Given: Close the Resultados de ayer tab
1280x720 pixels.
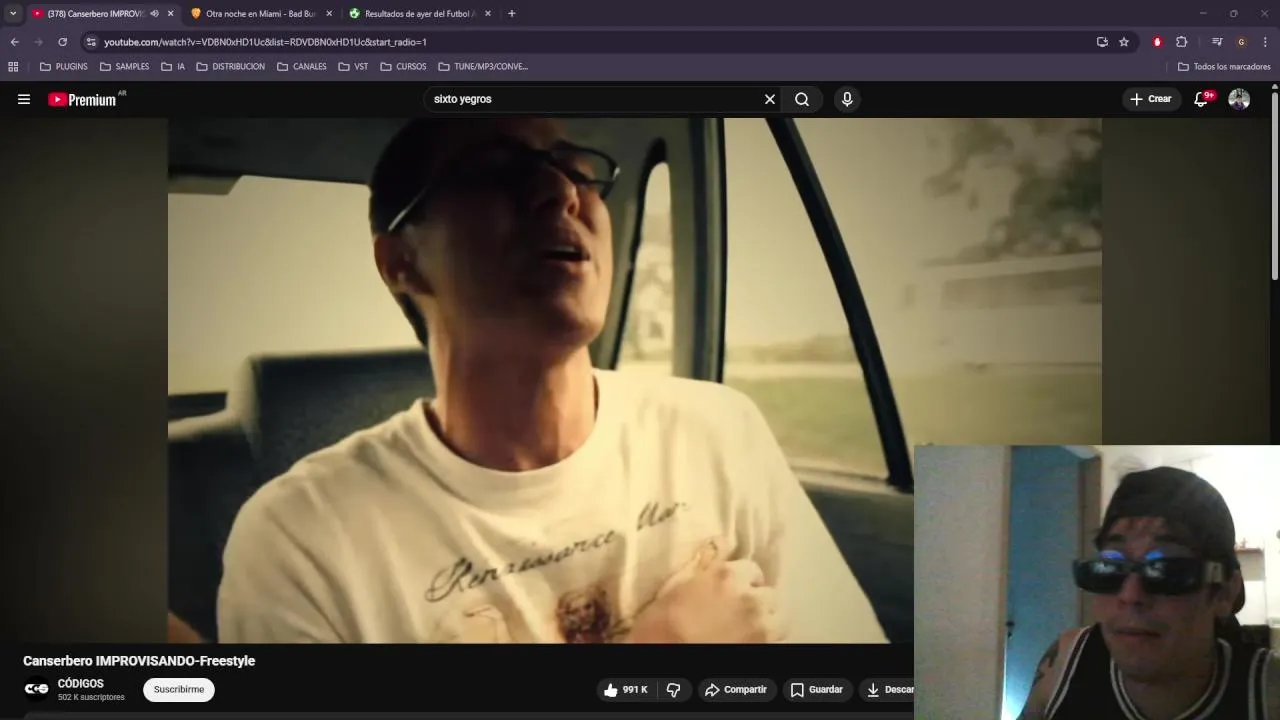Looking at the screenshot, I should 487,14.
